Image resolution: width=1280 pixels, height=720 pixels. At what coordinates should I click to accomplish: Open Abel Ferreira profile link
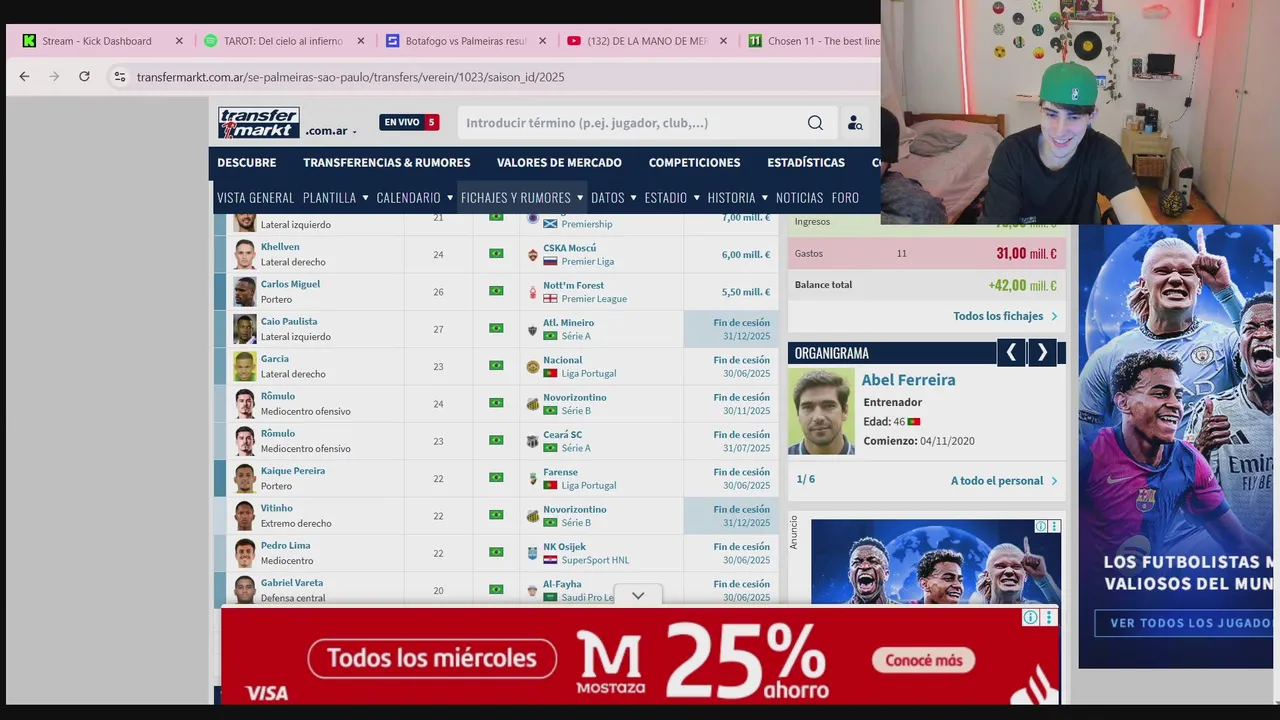point(908,380)
